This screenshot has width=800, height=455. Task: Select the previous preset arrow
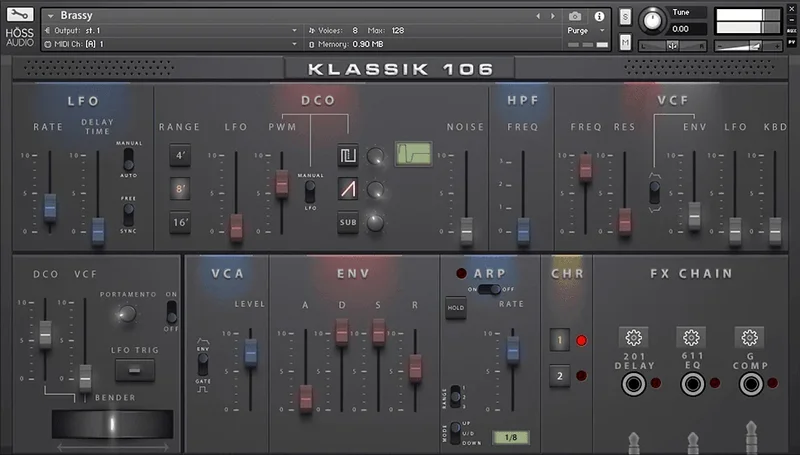[538, 16]
